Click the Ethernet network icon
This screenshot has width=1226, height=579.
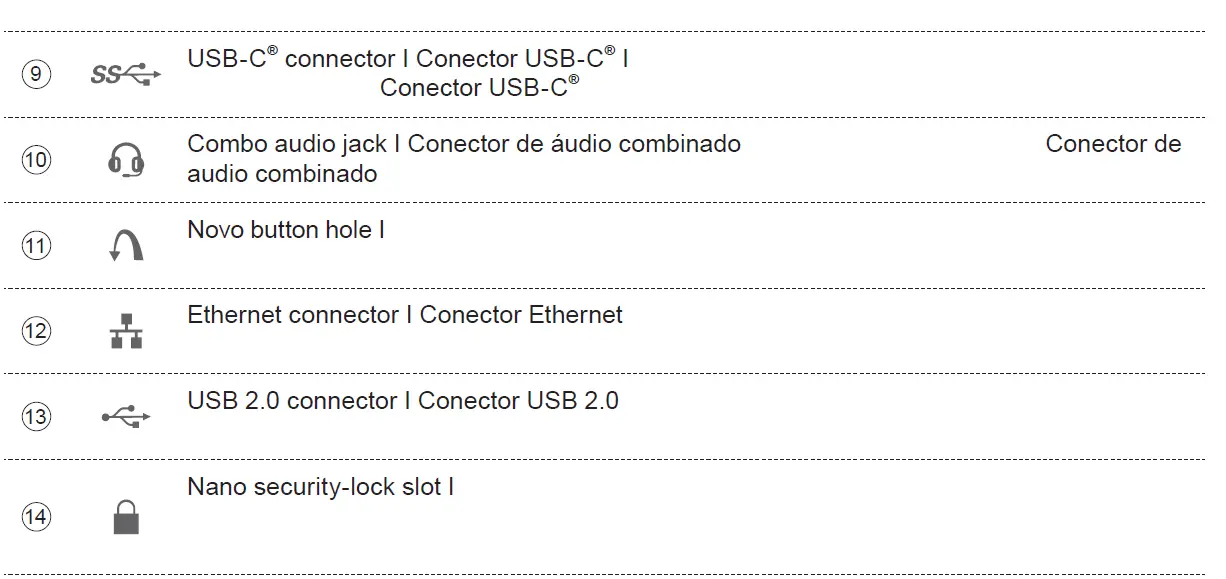click(x=126, y=331)
